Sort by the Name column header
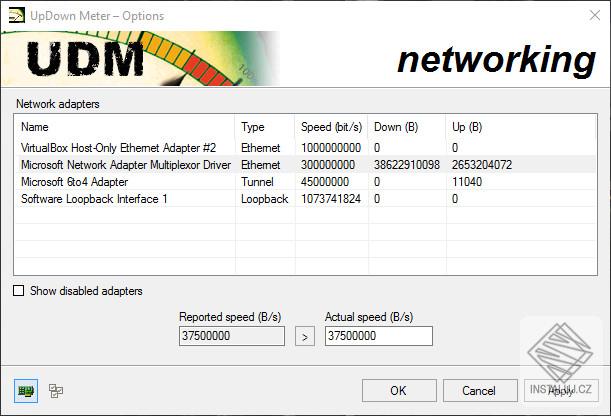This screenshot has height=416, width=611. point(124,127)
